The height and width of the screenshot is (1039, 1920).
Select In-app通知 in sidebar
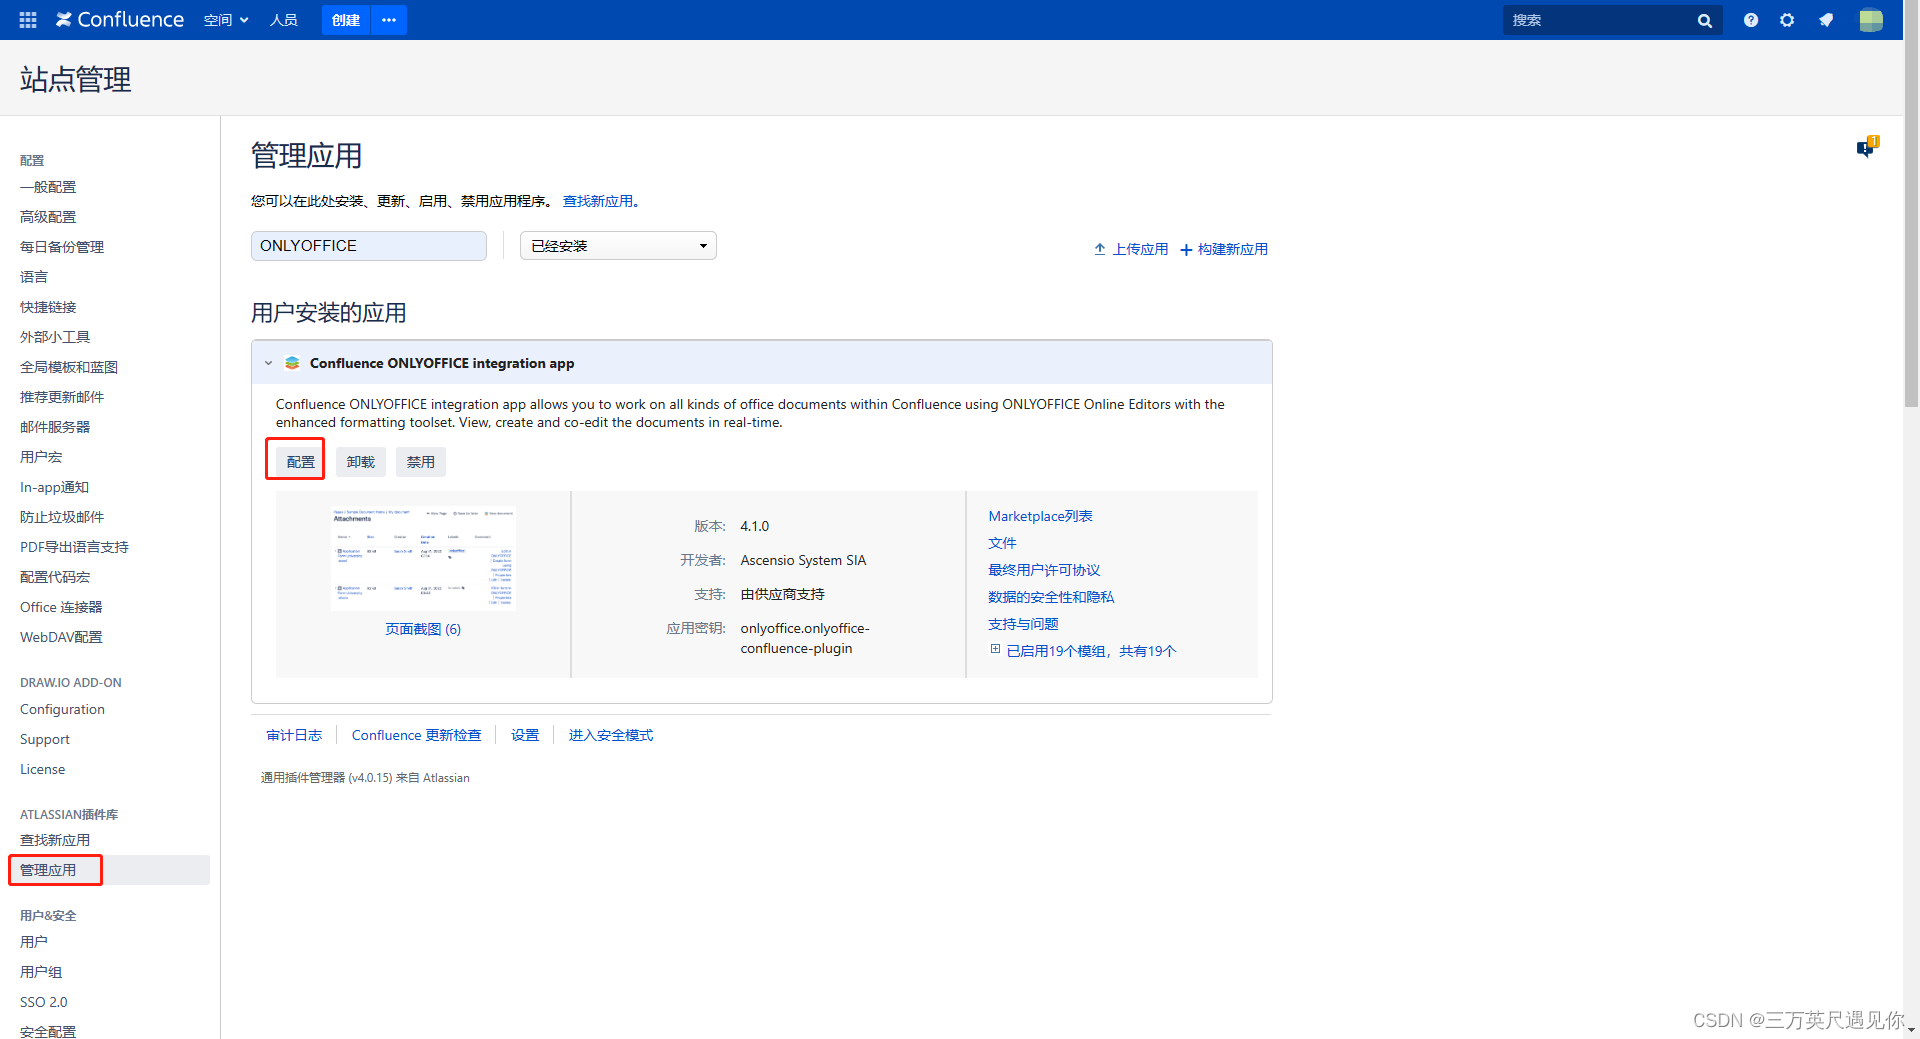point(55,487)
